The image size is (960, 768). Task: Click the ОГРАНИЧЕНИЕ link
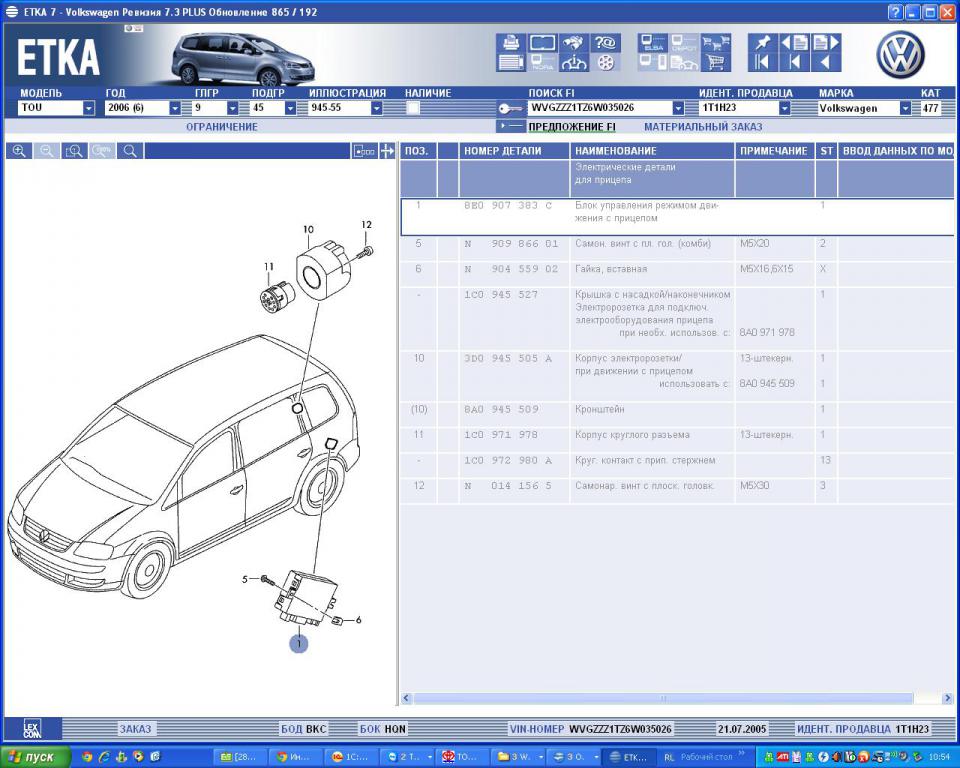[x=222, y=127]
